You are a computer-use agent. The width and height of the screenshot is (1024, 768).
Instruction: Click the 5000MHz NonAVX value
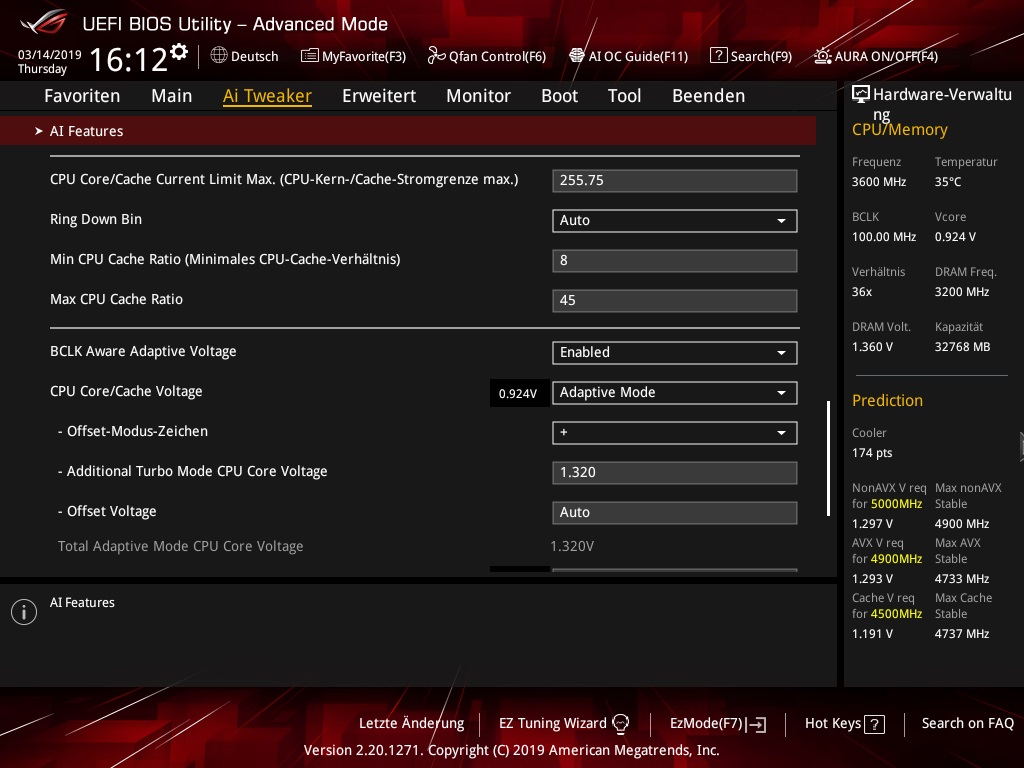[897, 504]
